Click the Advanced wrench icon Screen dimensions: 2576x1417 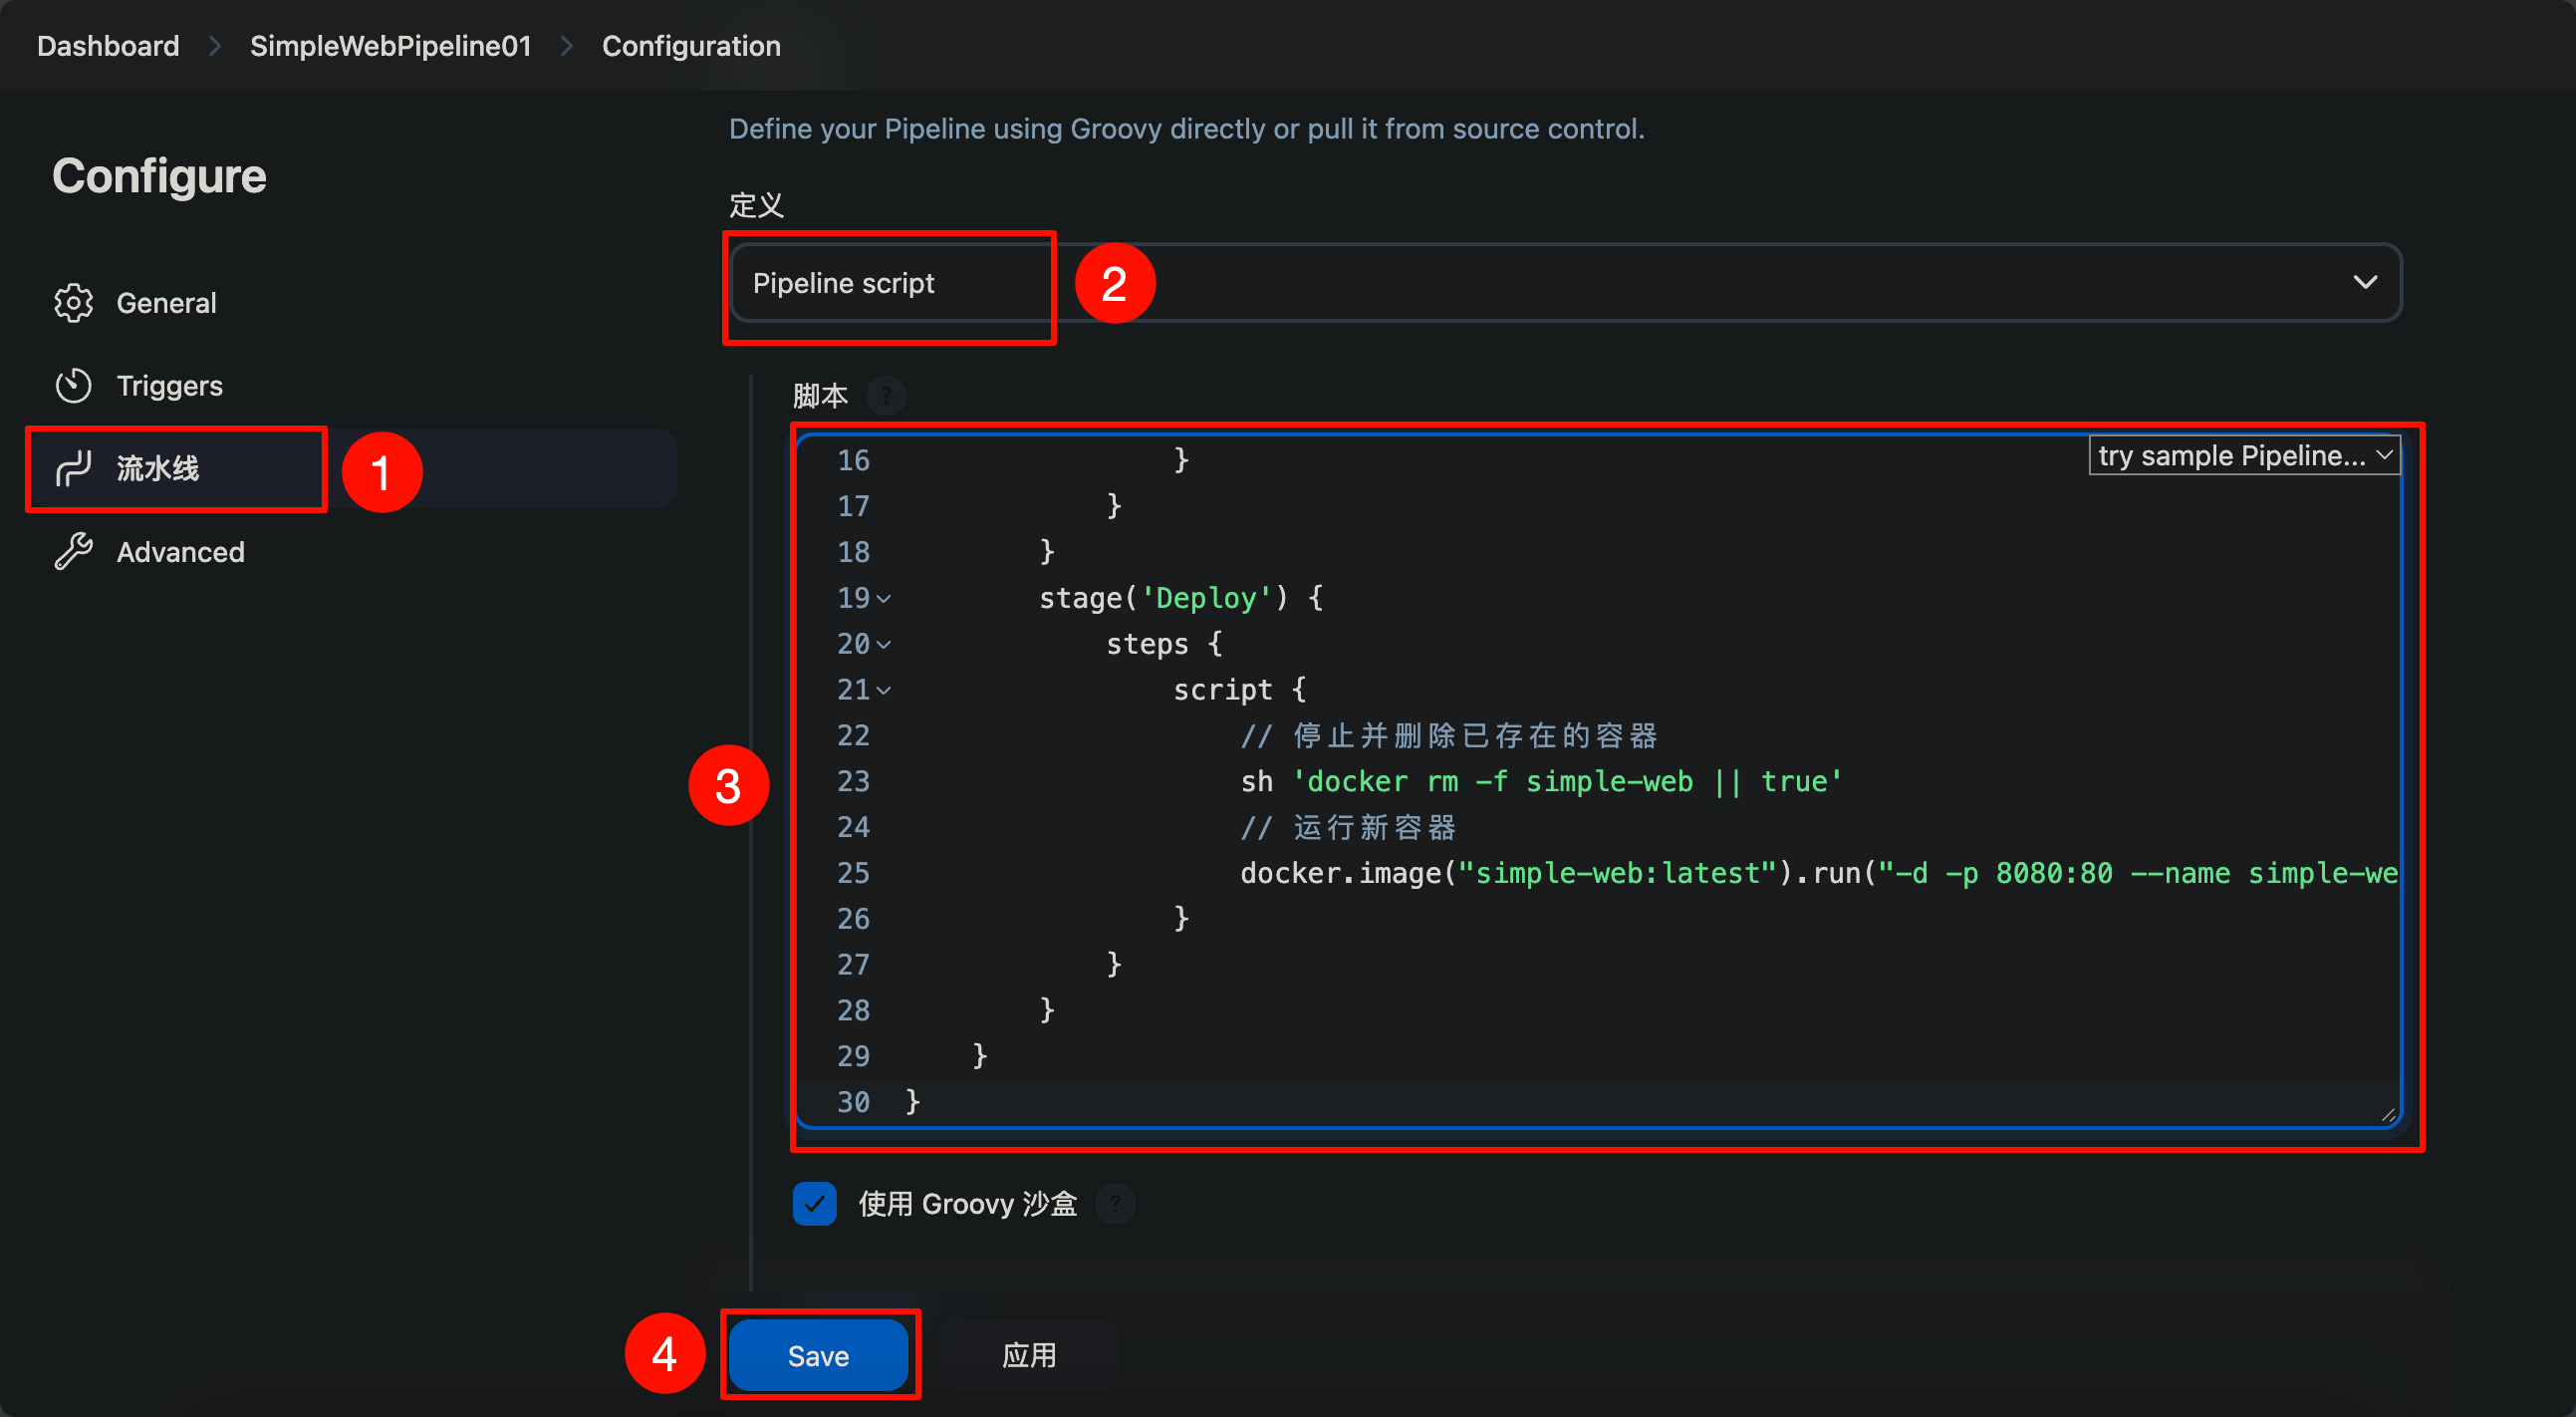[x=73, y=552]
